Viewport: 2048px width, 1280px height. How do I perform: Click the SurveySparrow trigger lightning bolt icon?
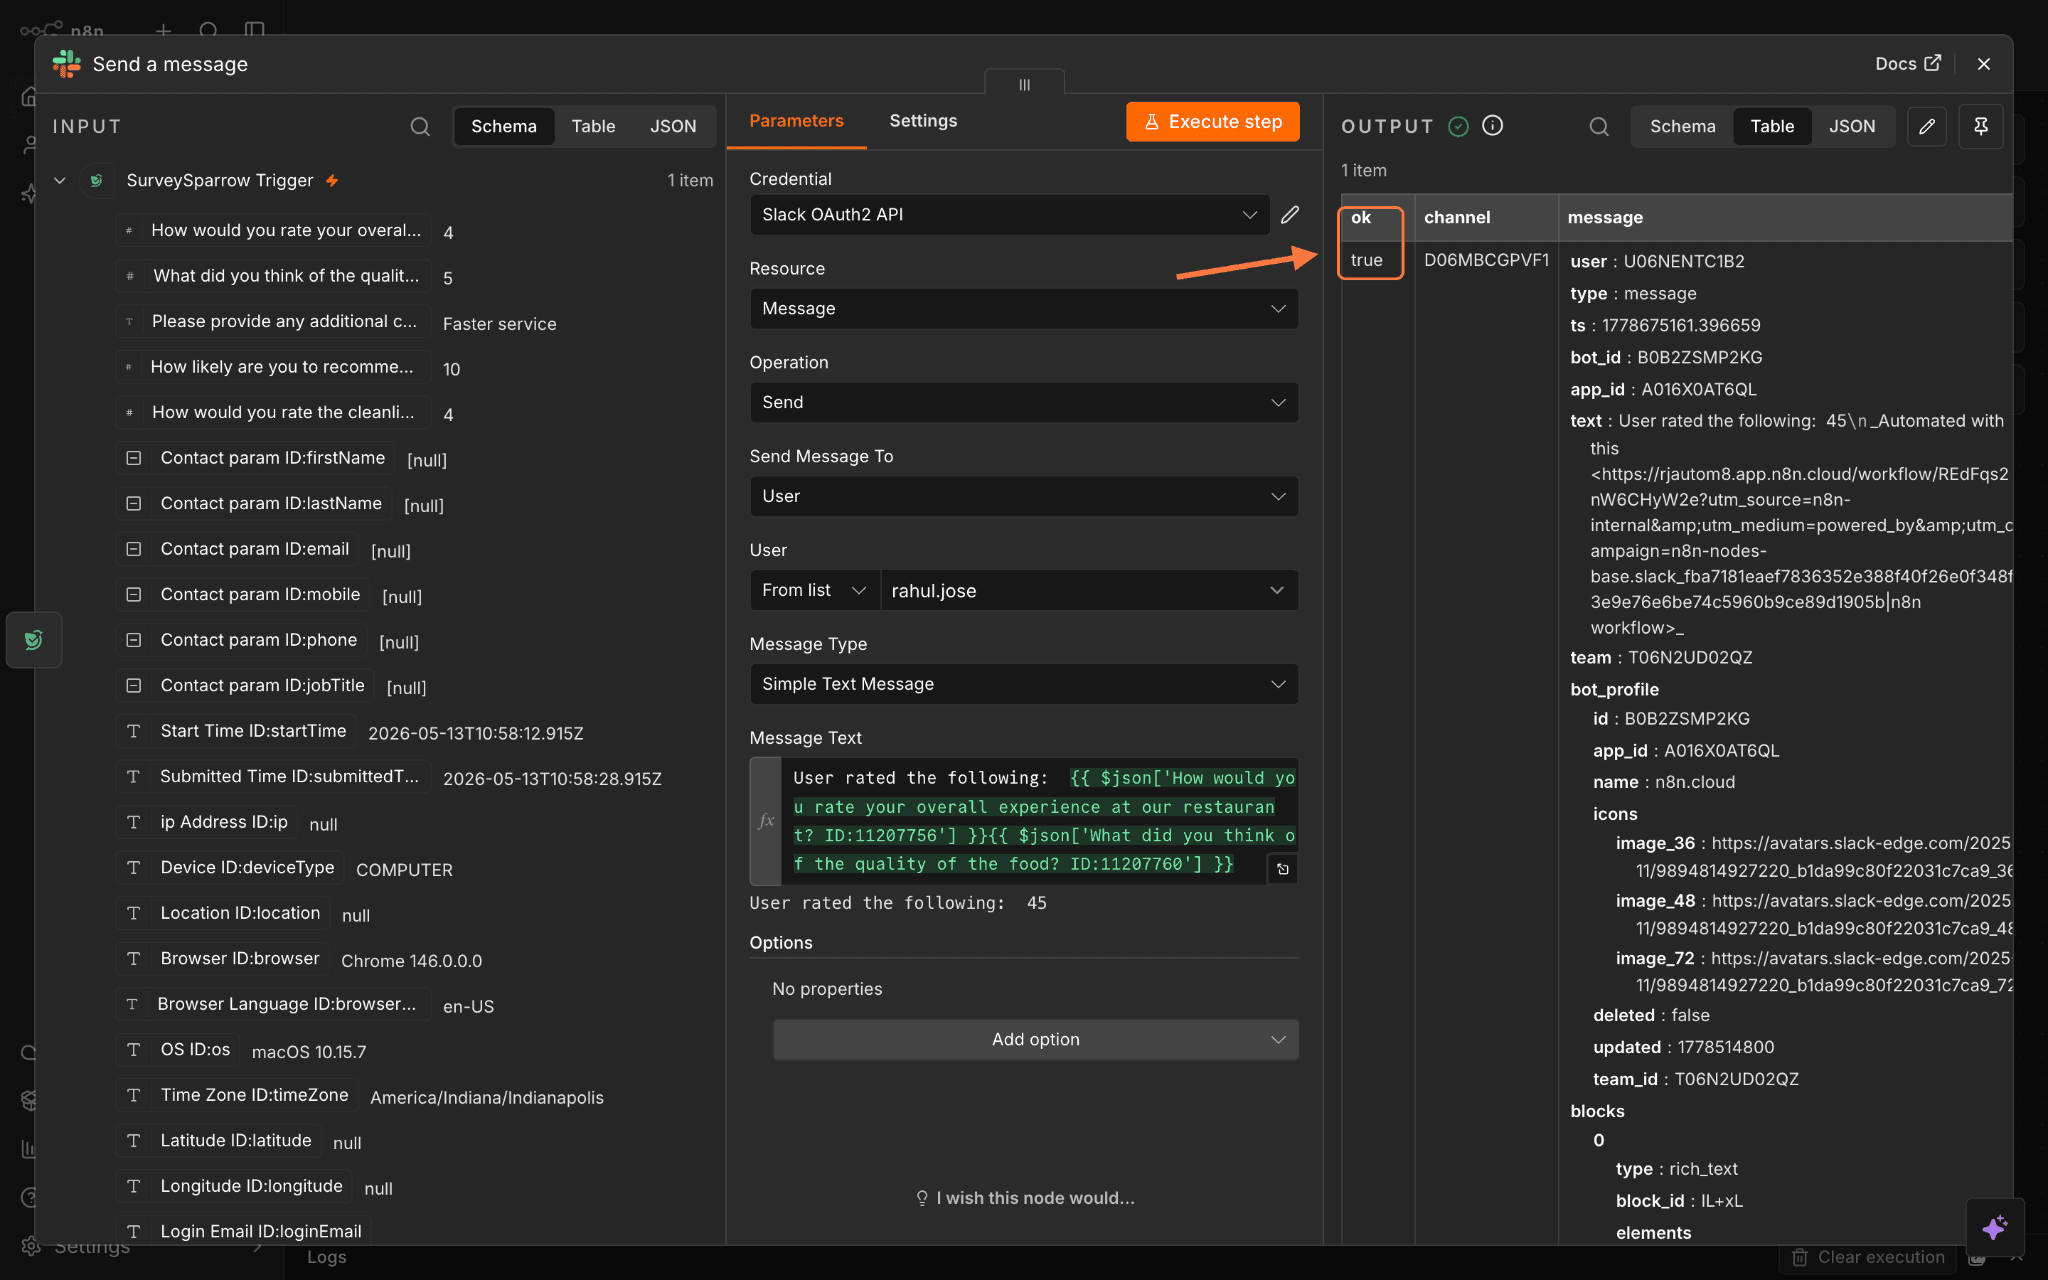(x=332, y=180)
